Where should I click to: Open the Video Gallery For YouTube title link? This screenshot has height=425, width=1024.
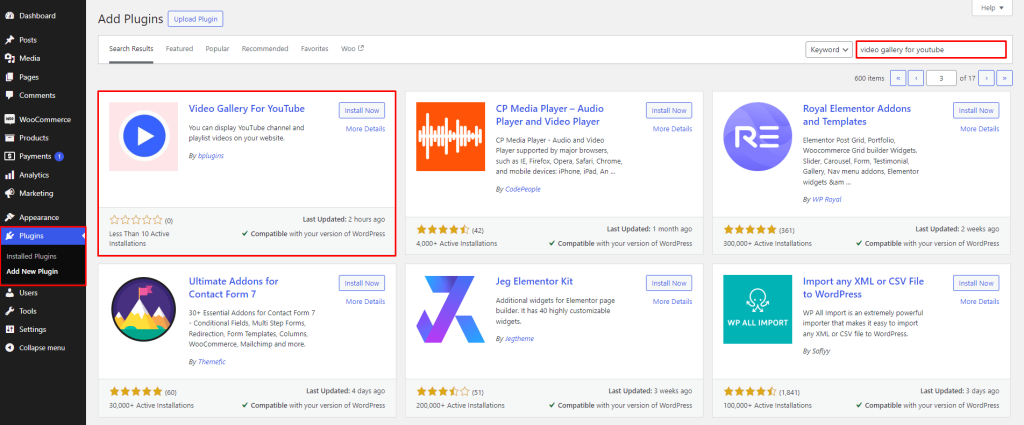[x=247, y=108]
